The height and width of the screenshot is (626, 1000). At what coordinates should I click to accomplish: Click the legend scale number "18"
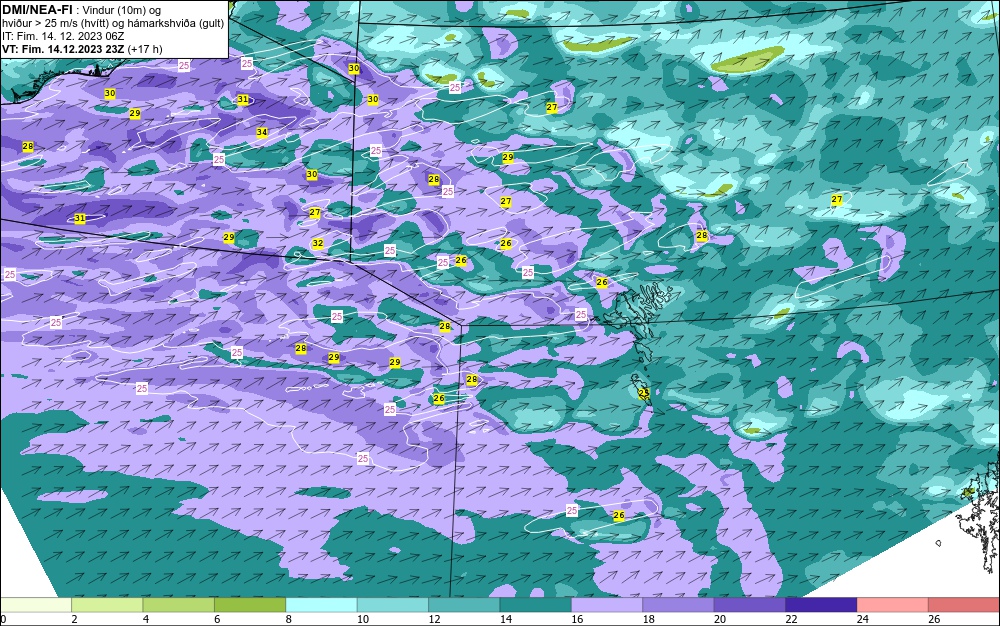649,619
